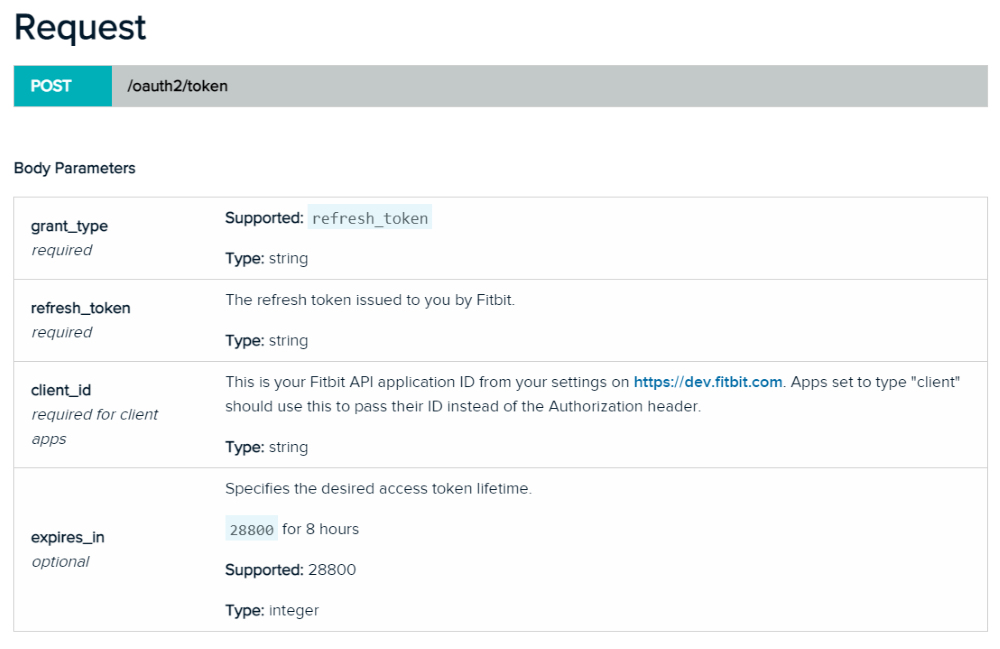Select the refresh_token parameter name
The width and height of the screenshot is (1000, 649).
point(81,308)
